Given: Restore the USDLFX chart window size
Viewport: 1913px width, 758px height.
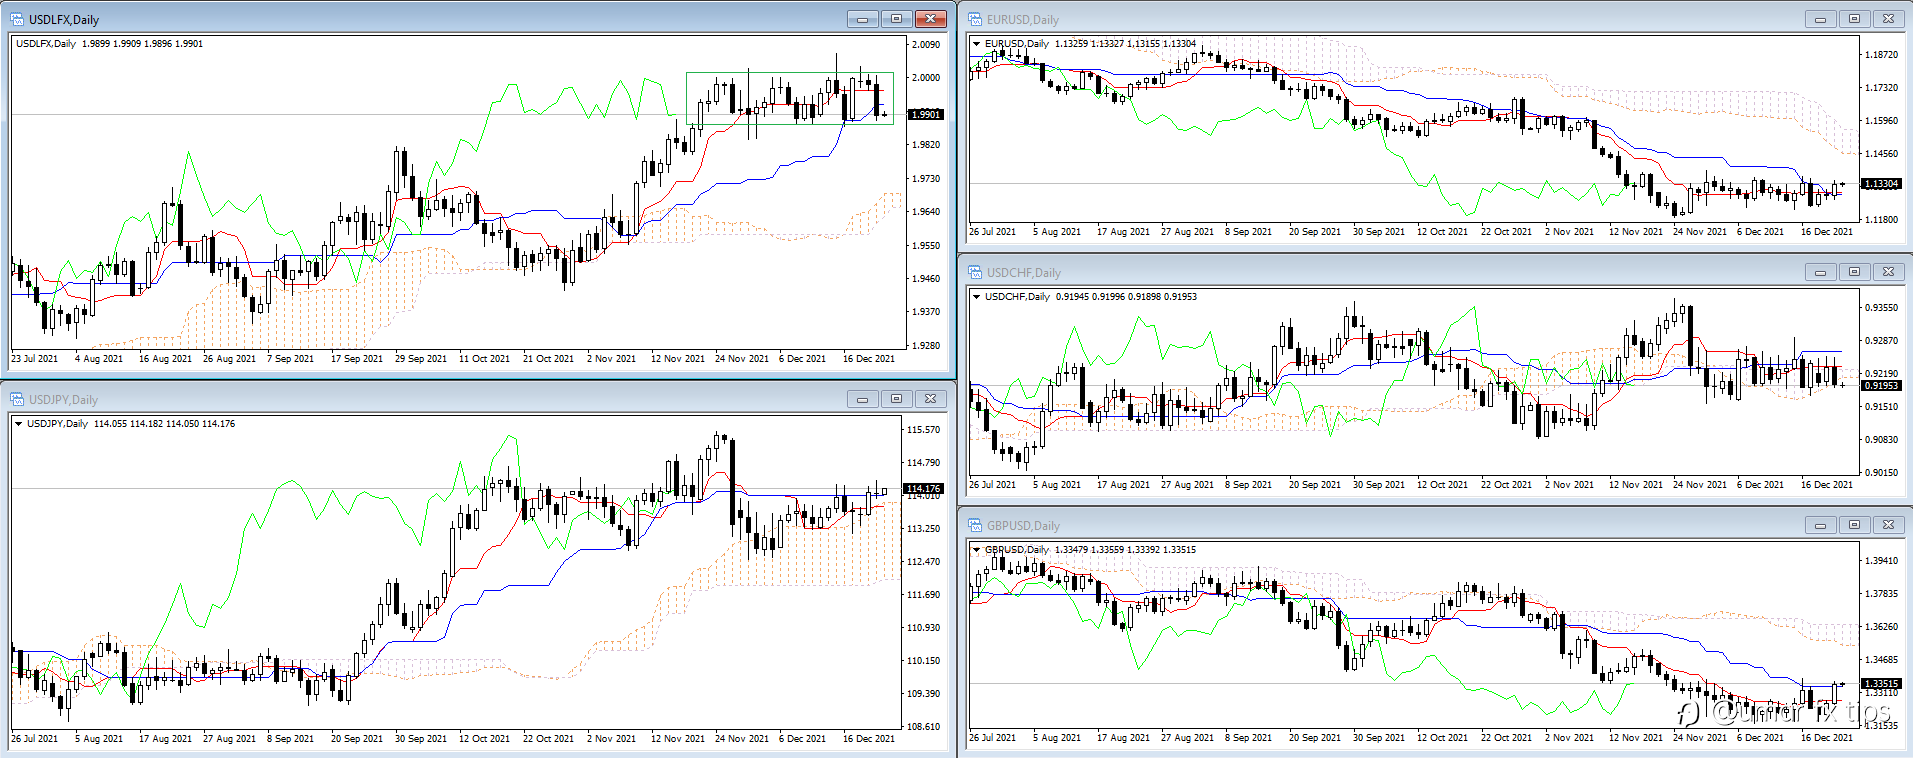Looking at the screenshot, I should click(x=896, y=19).
